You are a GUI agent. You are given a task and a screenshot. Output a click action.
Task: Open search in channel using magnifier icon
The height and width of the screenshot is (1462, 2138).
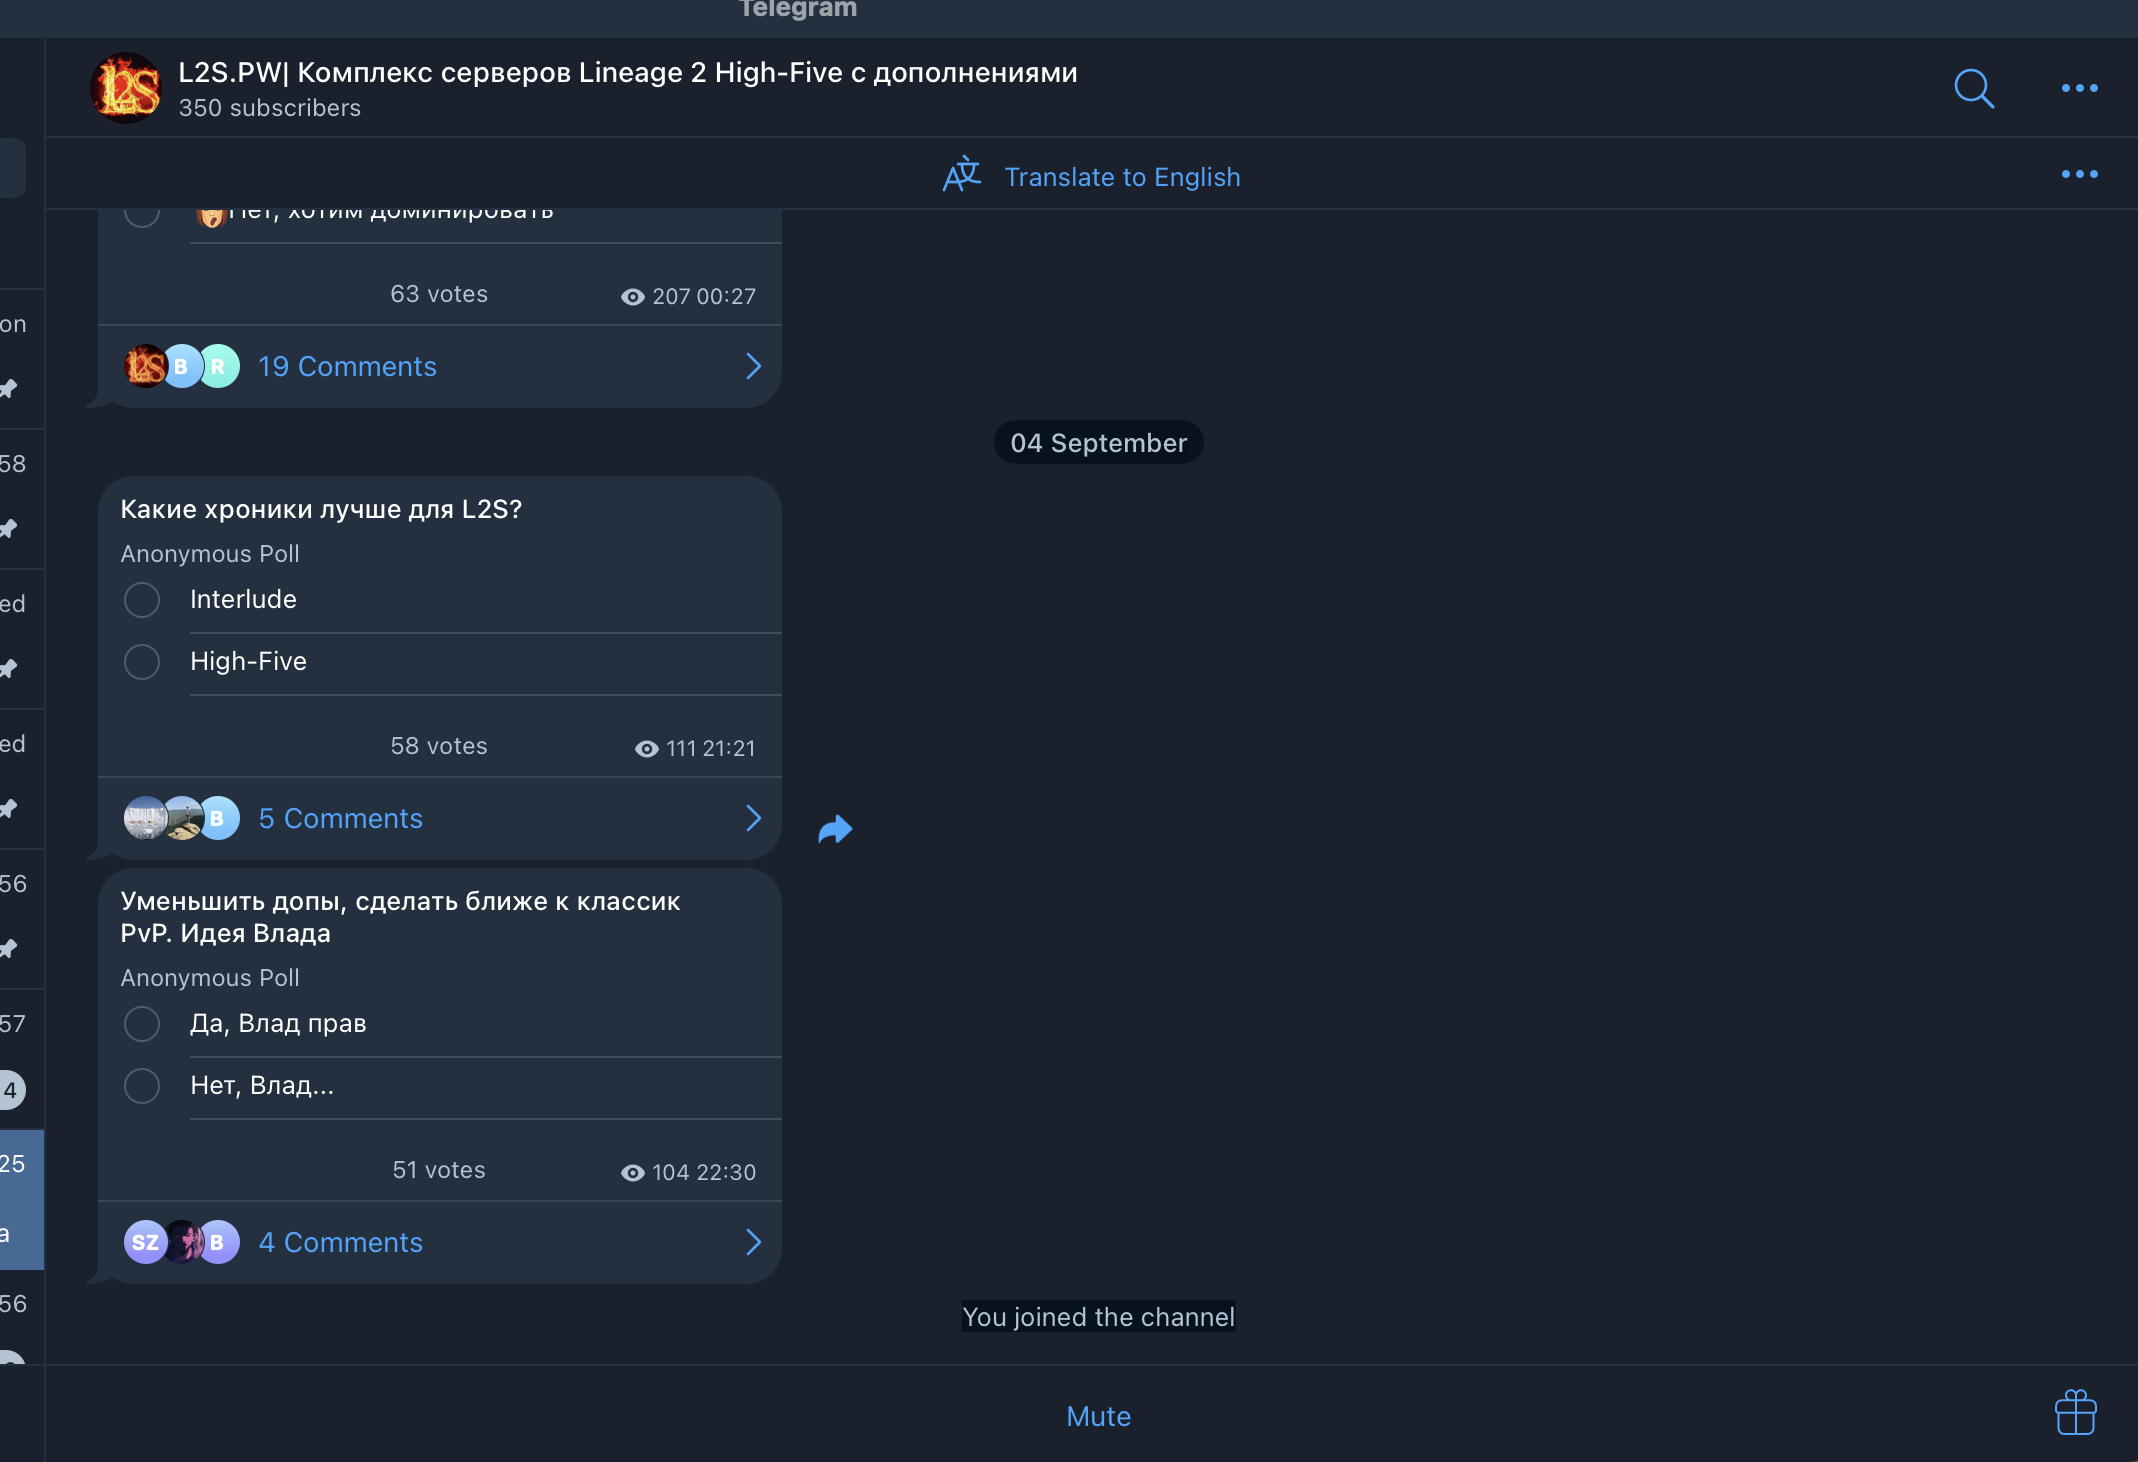(x=1973, y=88)
